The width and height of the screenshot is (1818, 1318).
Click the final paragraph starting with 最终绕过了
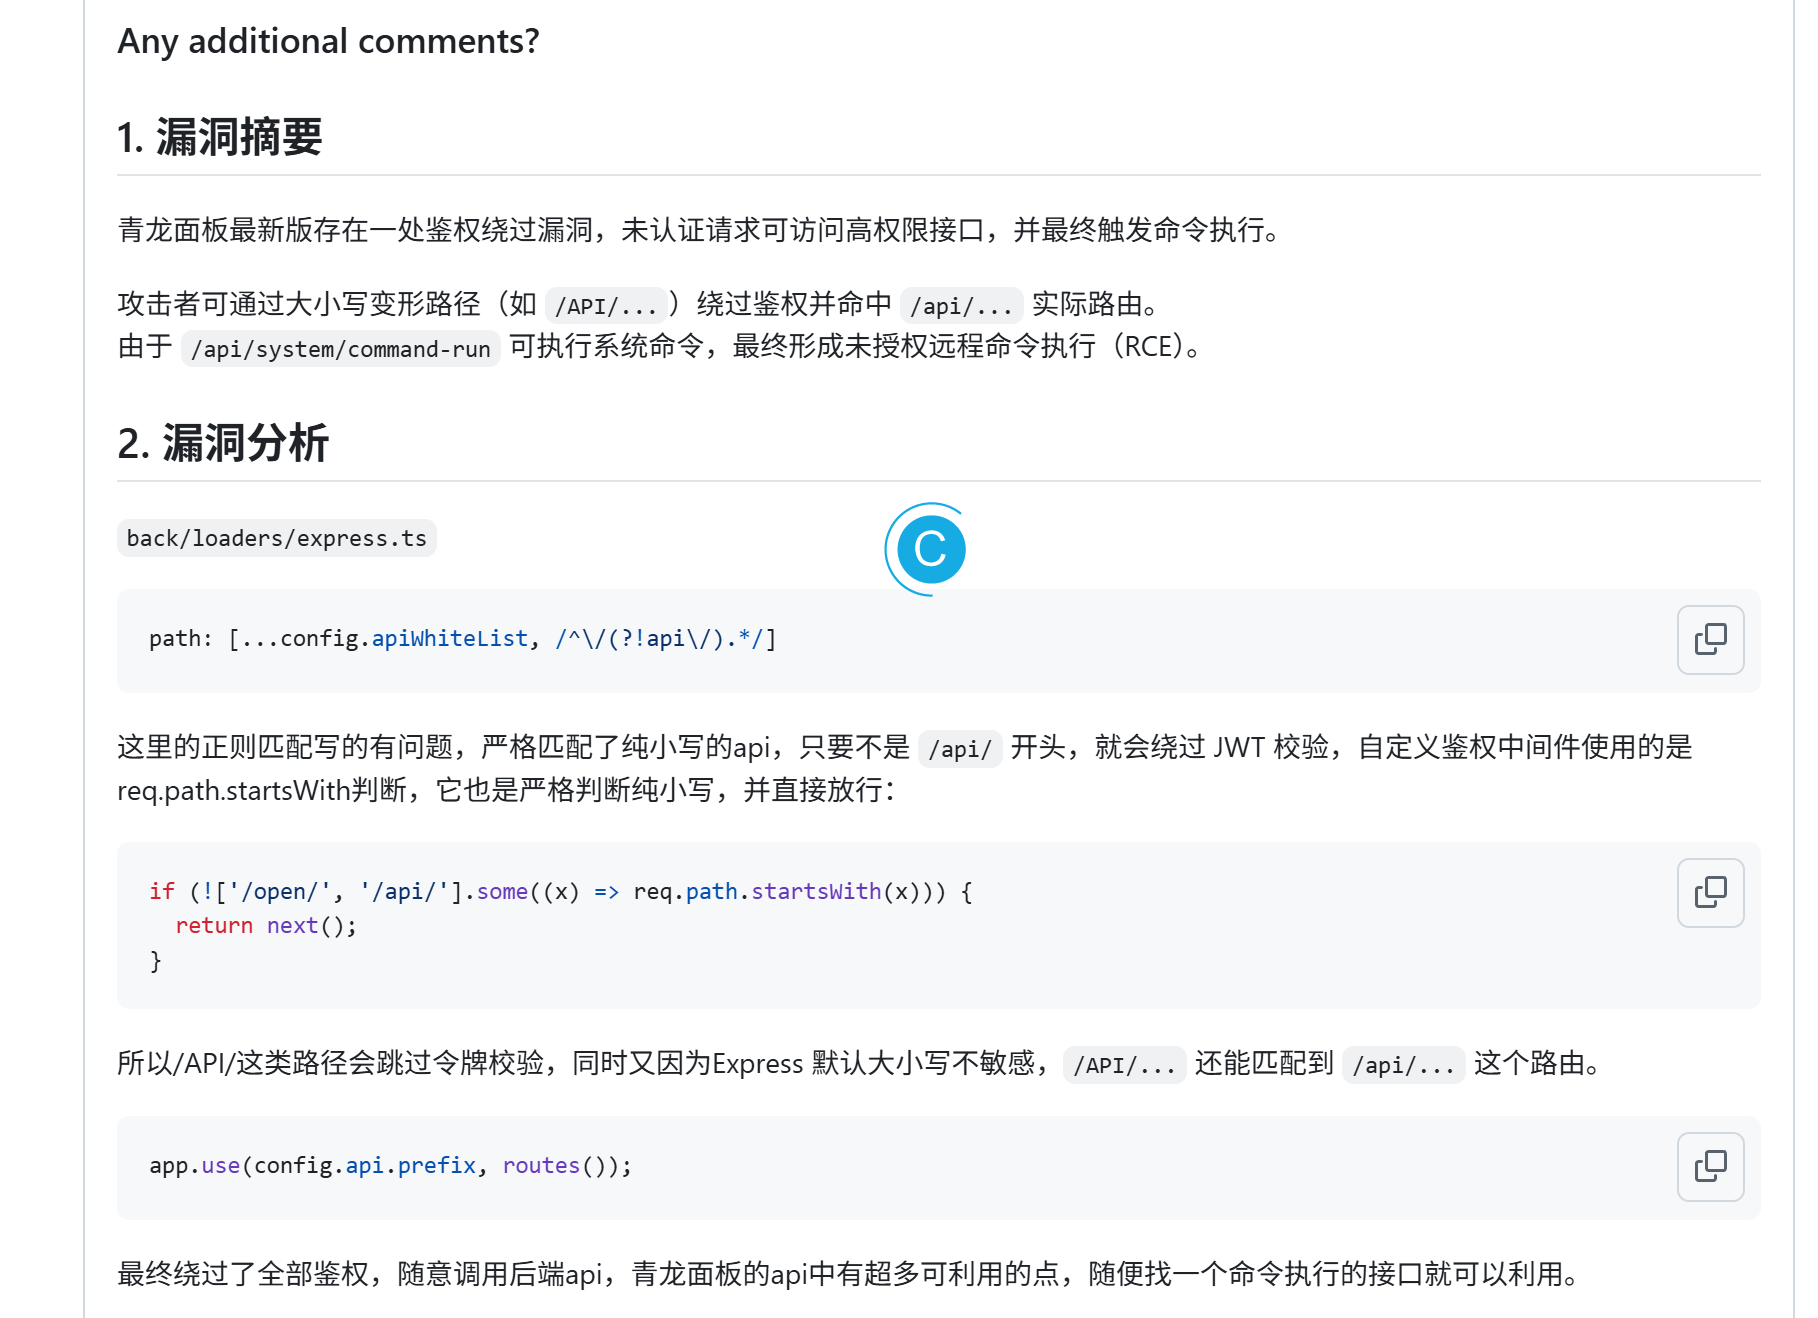pos(850,1274)
